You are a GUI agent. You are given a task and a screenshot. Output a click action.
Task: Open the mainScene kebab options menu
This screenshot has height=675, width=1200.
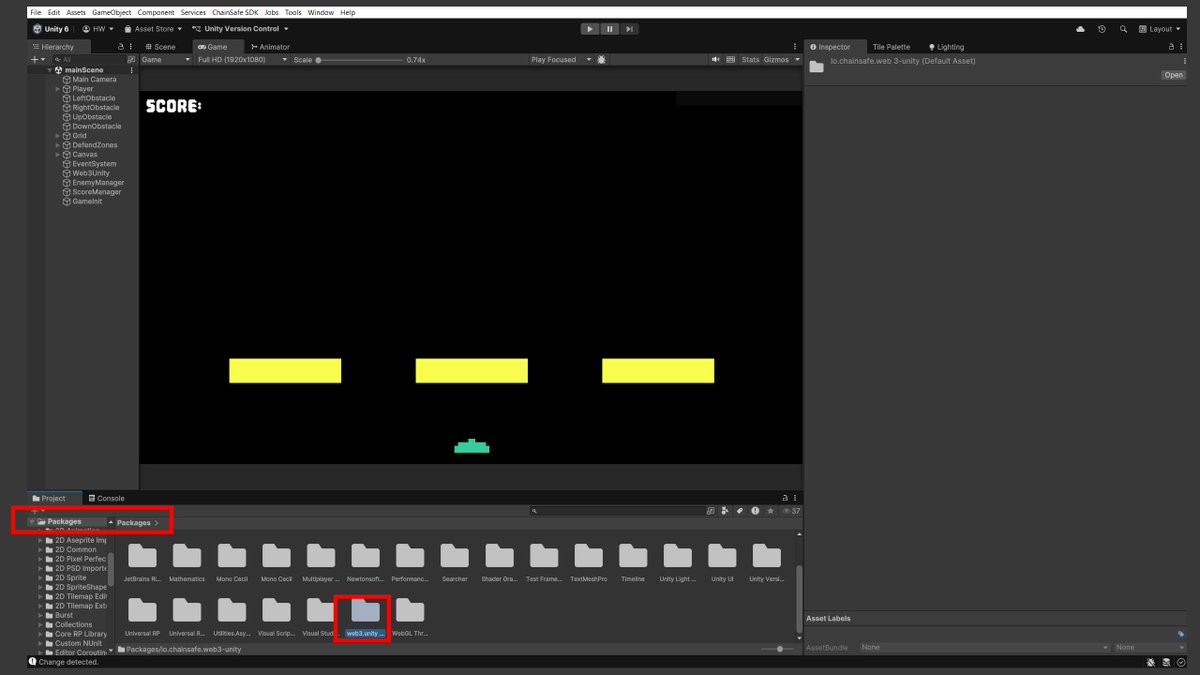point(131,70)
